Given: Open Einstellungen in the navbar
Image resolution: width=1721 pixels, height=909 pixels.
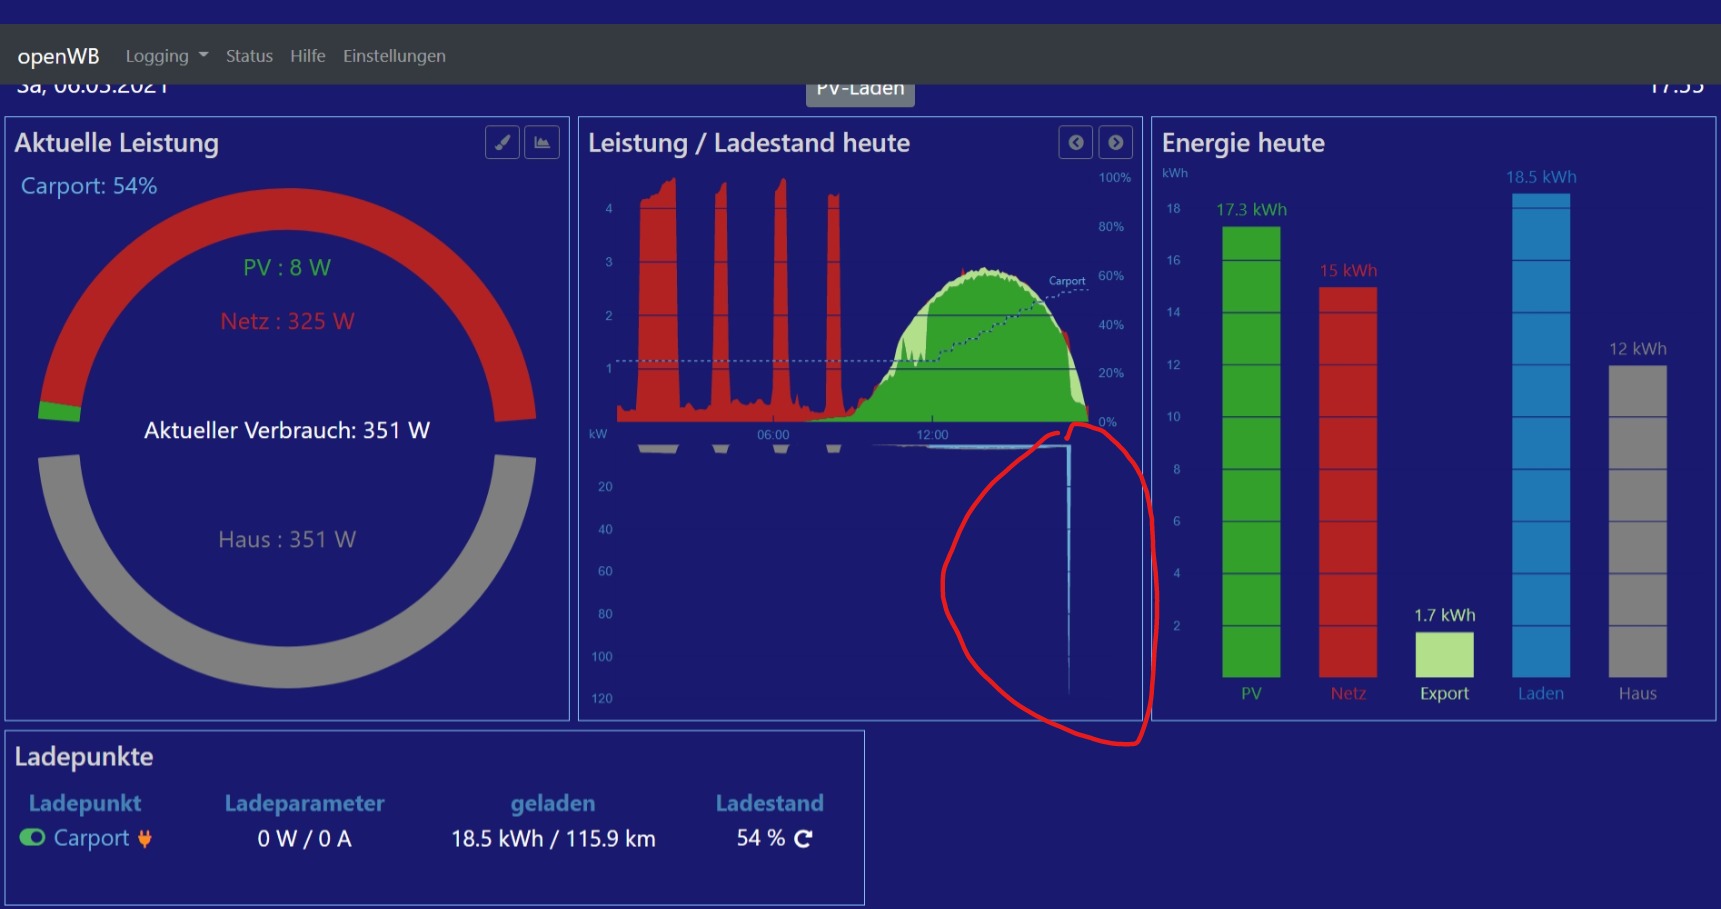Looking at the screenshot, I should tap(394, 56).
